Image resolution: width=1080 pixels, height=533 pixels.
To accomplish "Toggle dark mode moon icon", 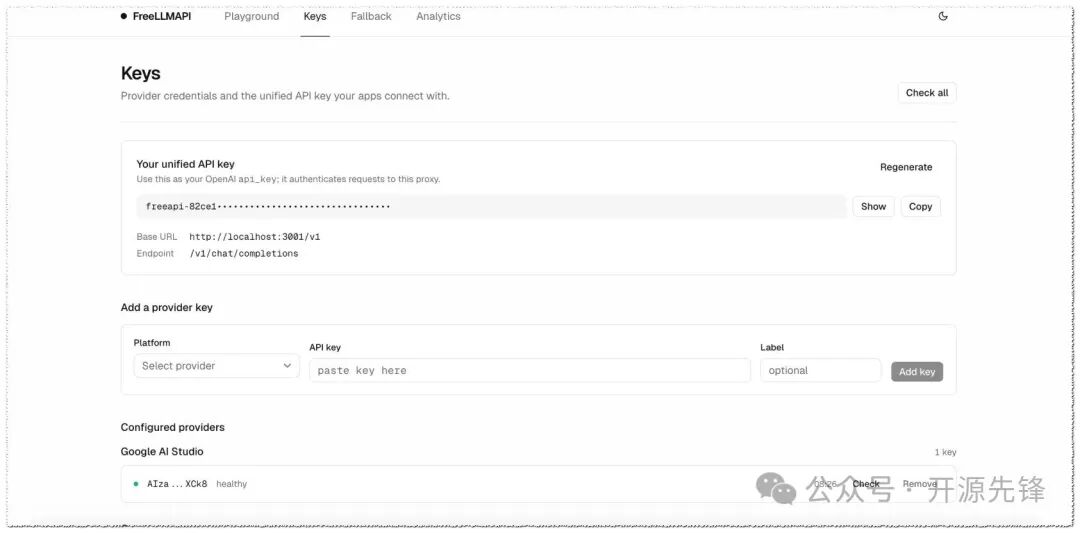I will click(943, 17).
